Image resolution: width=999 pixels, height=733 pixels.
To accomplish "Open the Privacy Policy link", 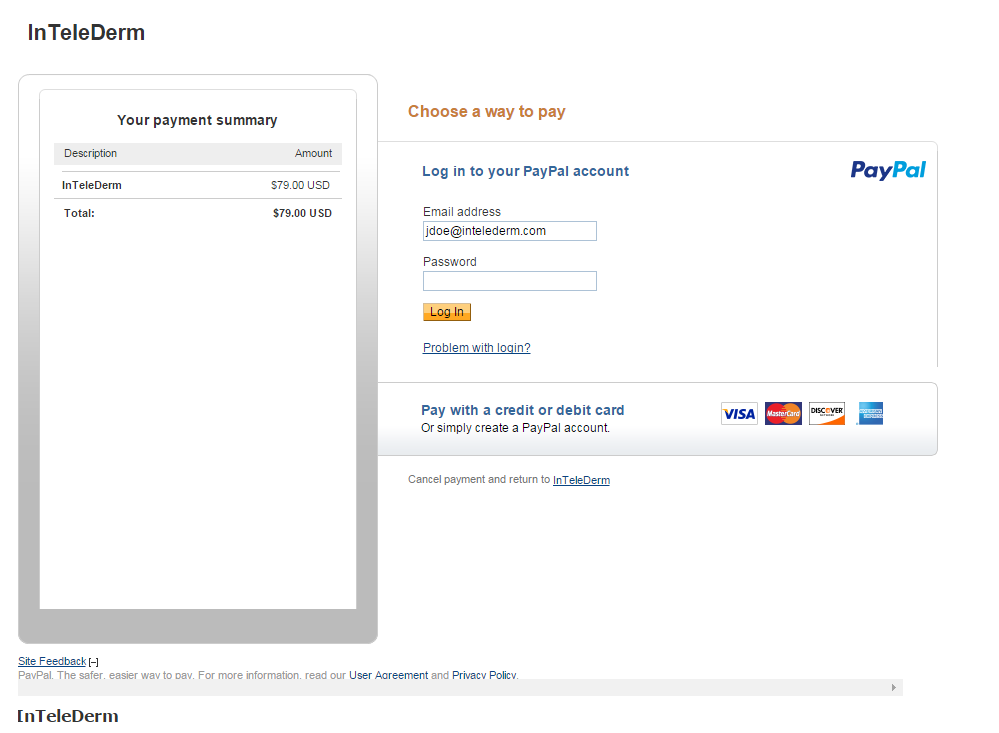I will click(484, 676).
